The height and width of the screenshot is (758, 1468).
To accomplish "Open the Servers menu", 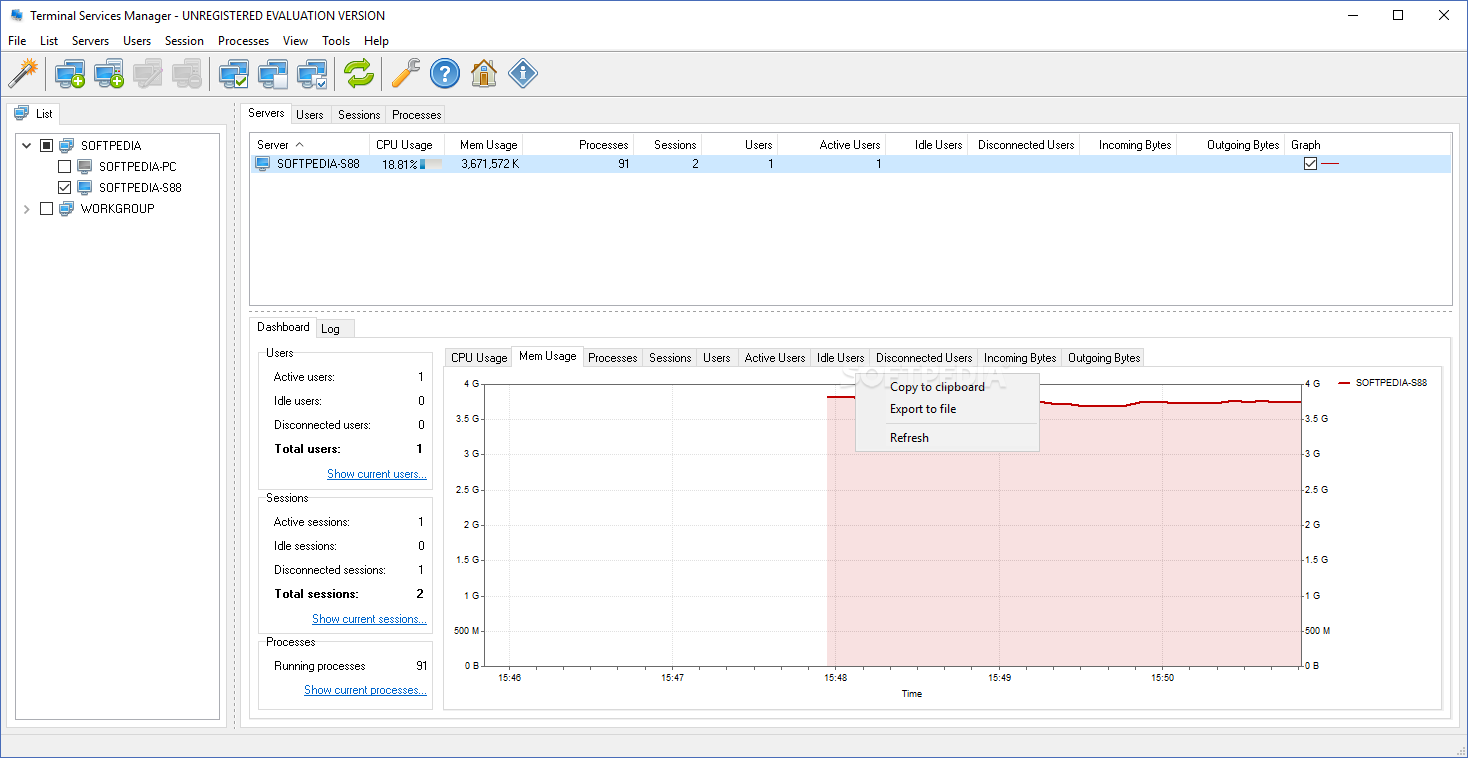I will [x=90, y=41].
